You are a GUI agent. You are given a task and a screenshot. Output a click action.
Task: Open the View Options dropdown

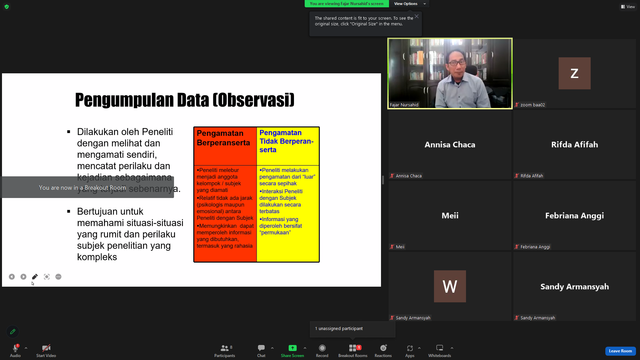pyautogui.click(x=409, y=4)
